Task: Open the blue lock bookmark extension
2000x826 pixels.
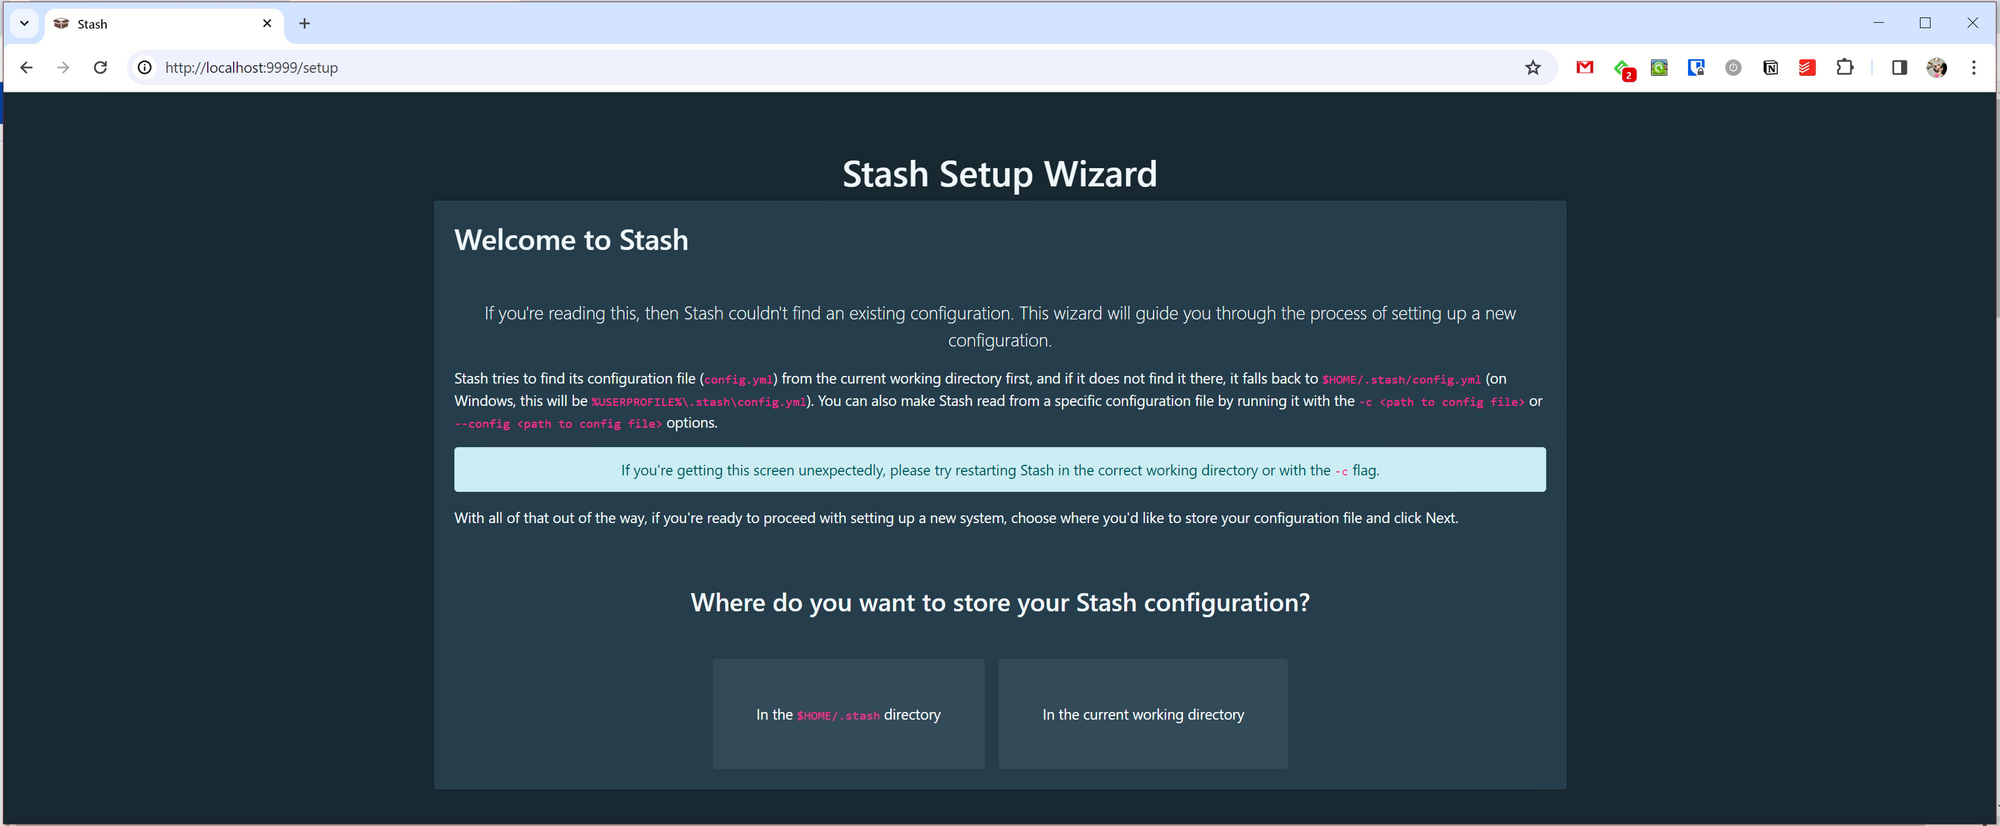Action: [1696, 68]
